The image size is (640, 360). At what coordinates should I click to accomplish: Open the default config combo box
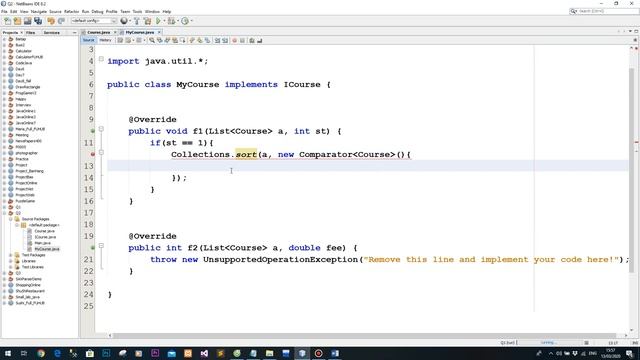94,21
